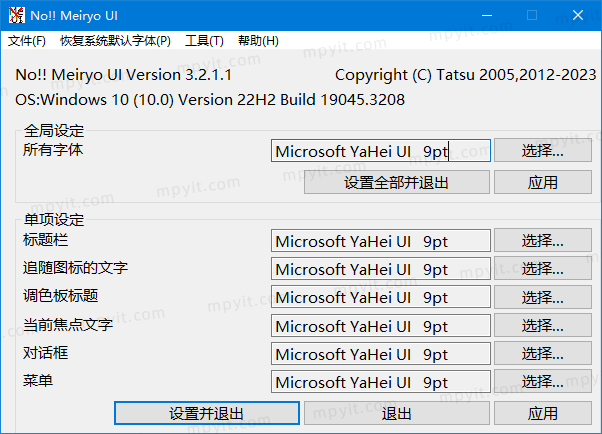This screenshot has width=602, height=434.
Task: Click the 菜单 label
Action: [x=38, y=381]
